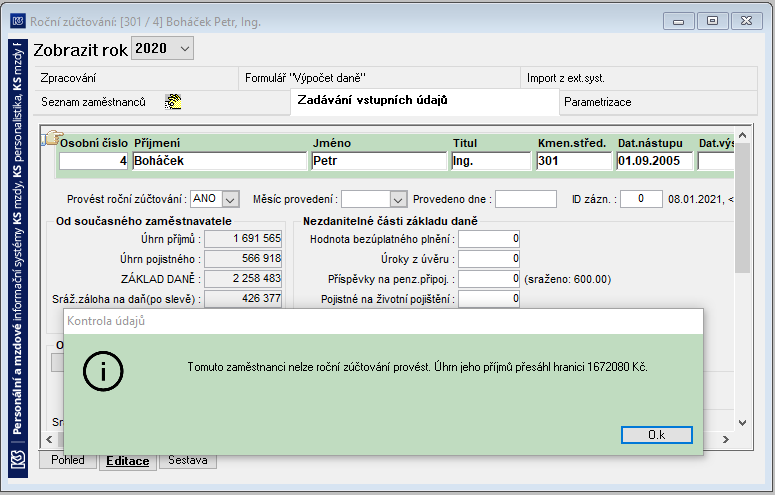This screenshot has height=495, width=775.
Task: Click the ID zázn. field
Action: 641,199
